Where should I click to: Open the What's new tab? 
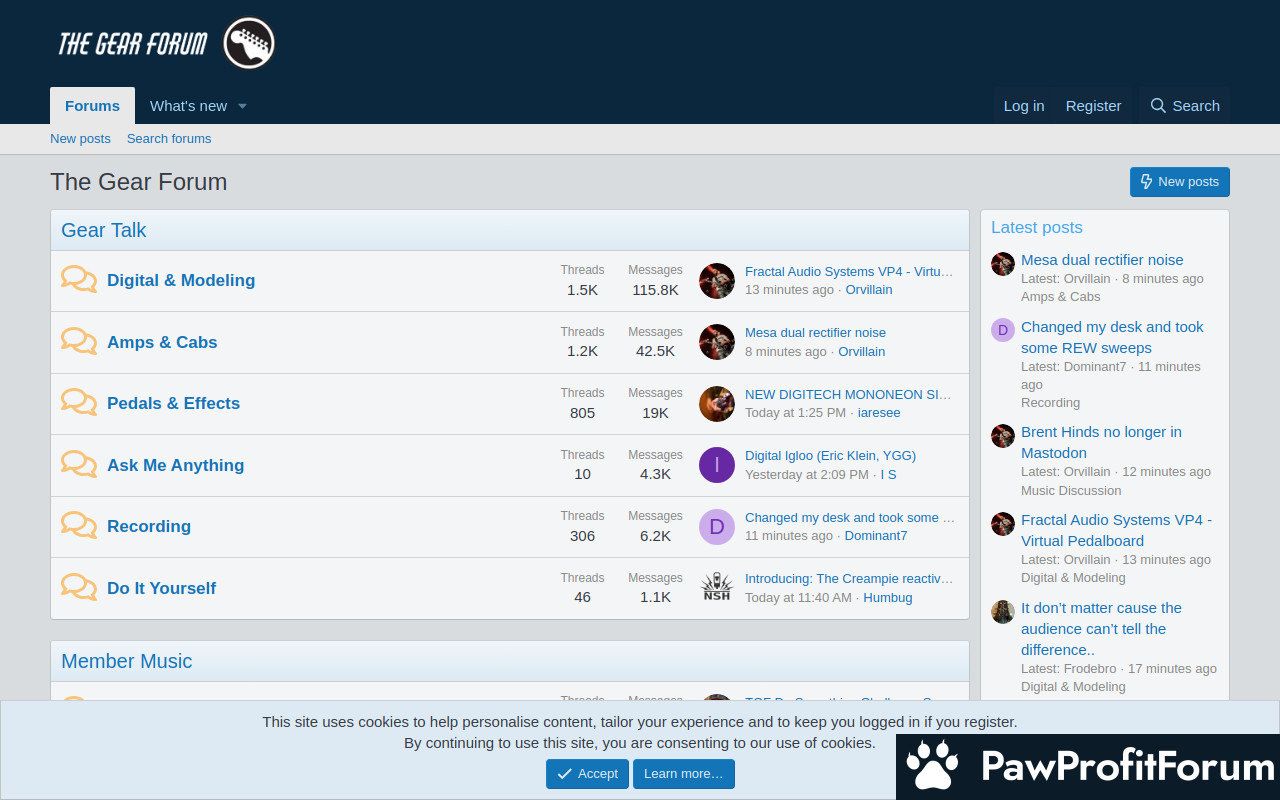188,106
